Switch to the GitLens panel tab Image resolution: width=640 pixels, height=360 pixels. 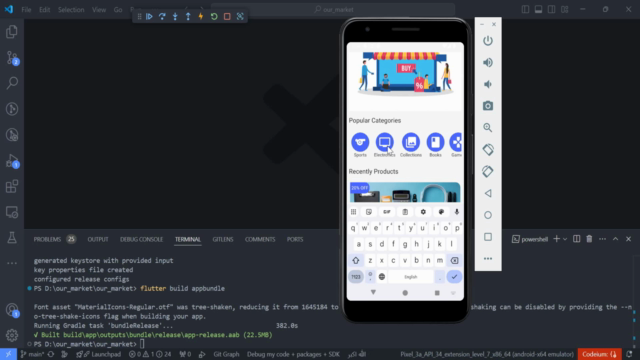(223, 239)
